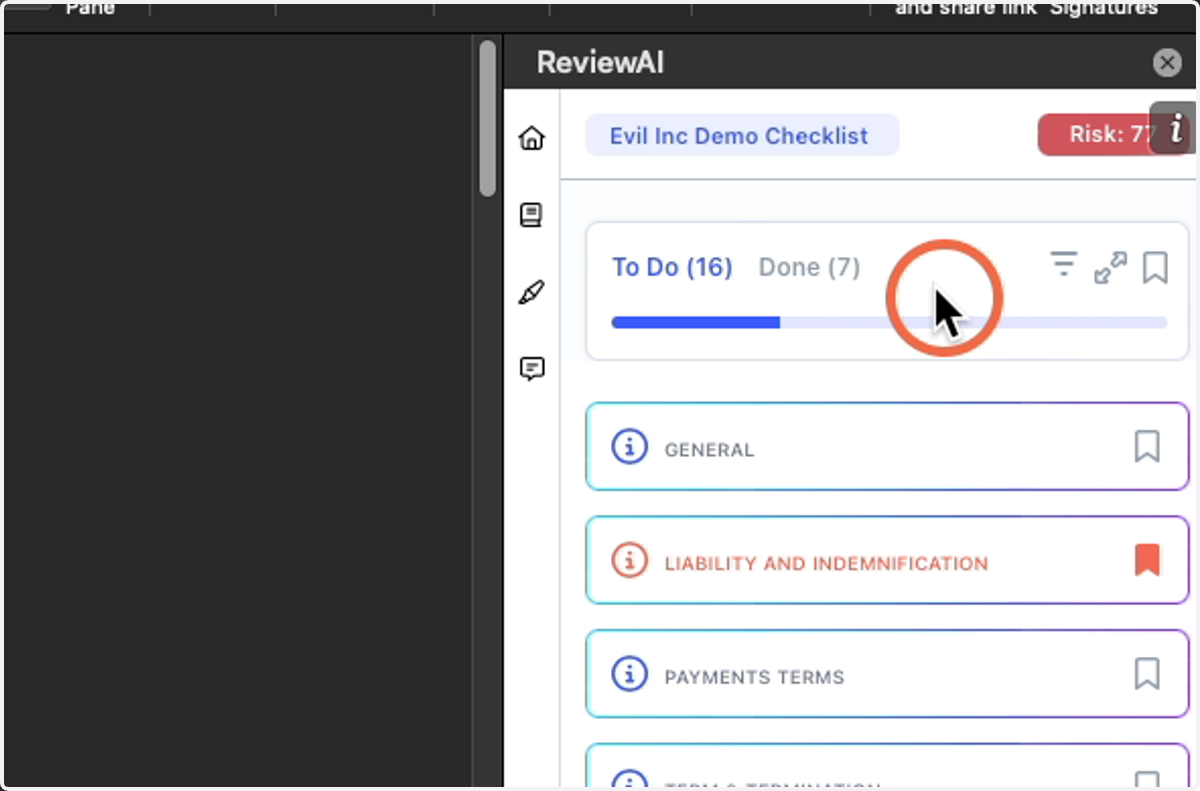Bookmark the GENERAL section
The image size is (1200, 791).
pos(1147,446)
